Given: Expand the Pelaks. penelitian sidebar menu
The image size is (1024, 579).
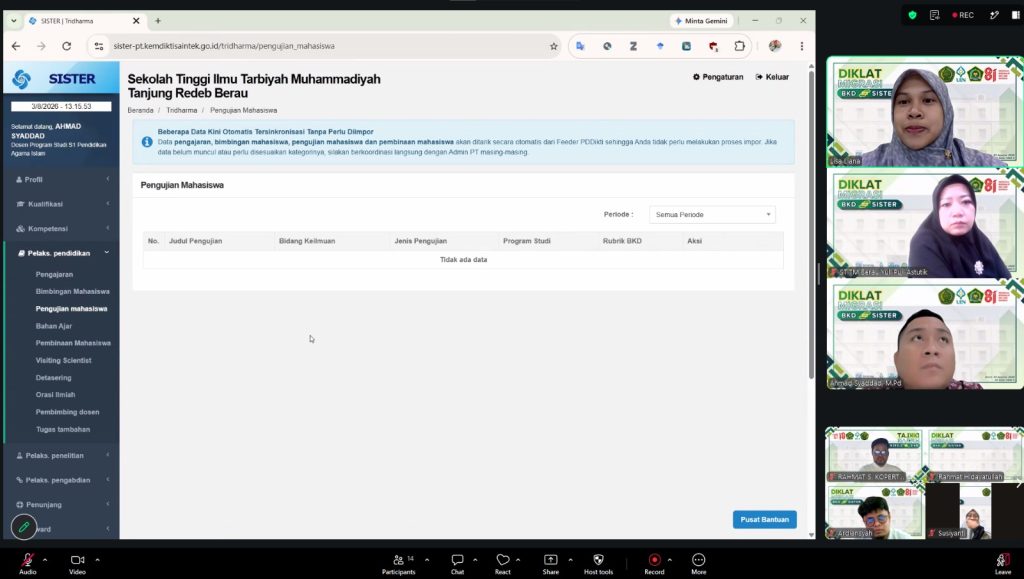Looking at the screenshot, I should tap(61, 456).
